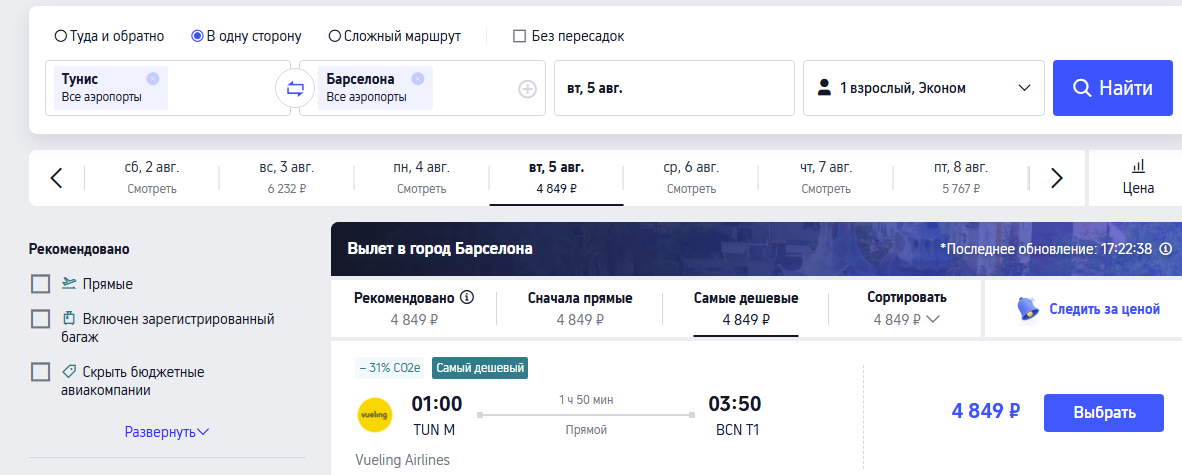
Task: Tick the Прямые filter checkbox
Action: tap(41, 284)
